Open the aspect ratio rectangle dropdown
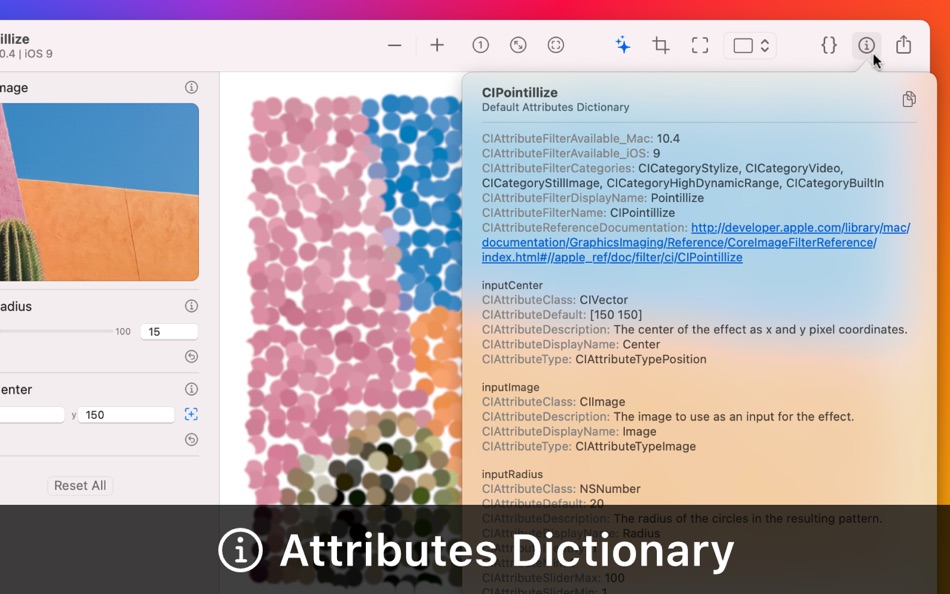950x594 pixels. point(750,45)
